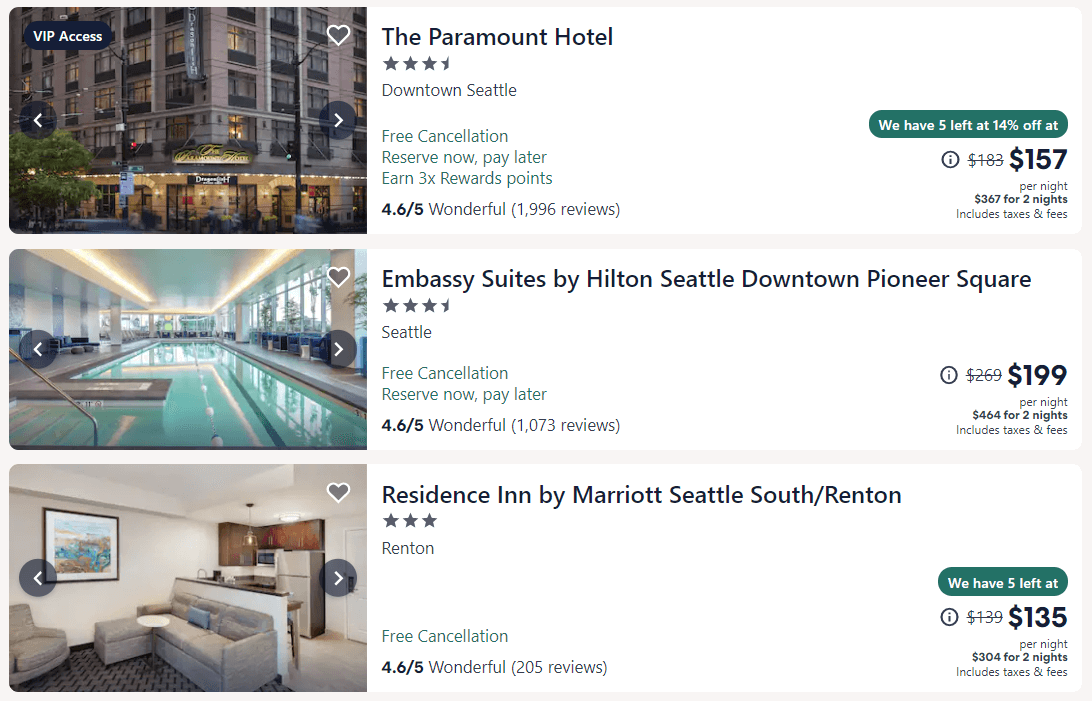The width and height of the screenshot is (1092, 701).
Task: Click We have 5 left badge on Residence Inn
Action: [x=1002, y=581]
